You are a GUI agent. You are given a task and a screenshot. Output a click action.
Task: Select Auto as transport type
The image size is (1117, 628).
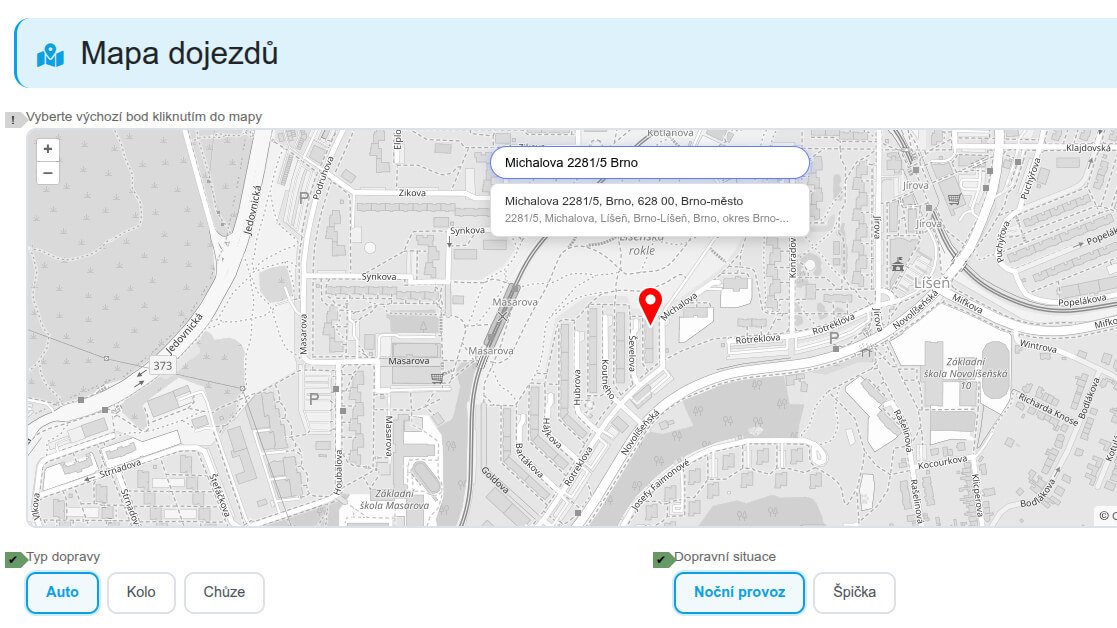tap(62, 592)
